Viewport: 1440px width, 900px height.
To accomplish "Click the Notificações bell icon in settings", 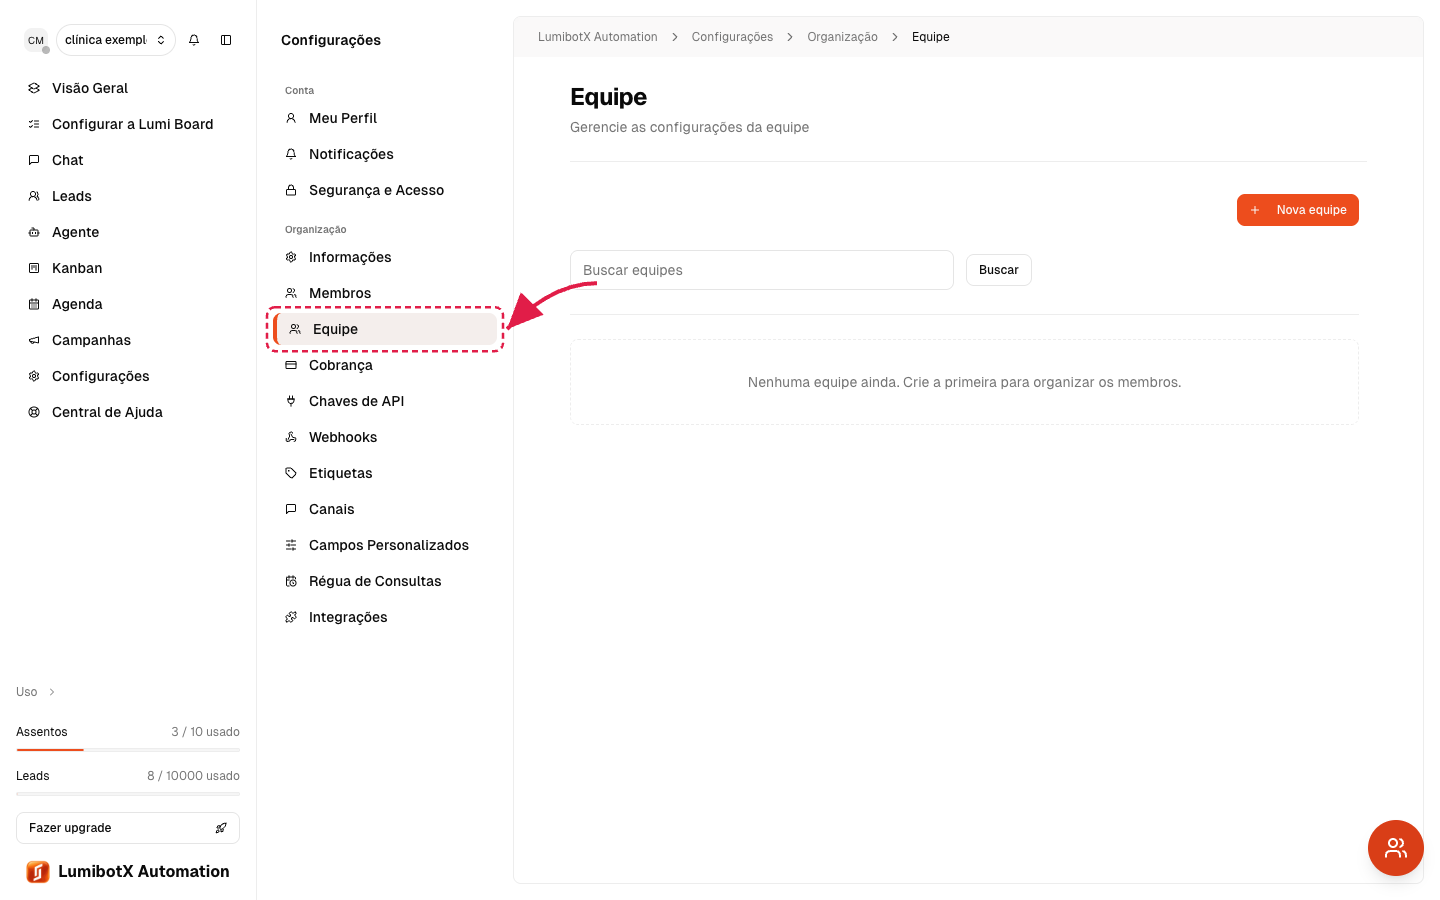I will pos(291,154).
